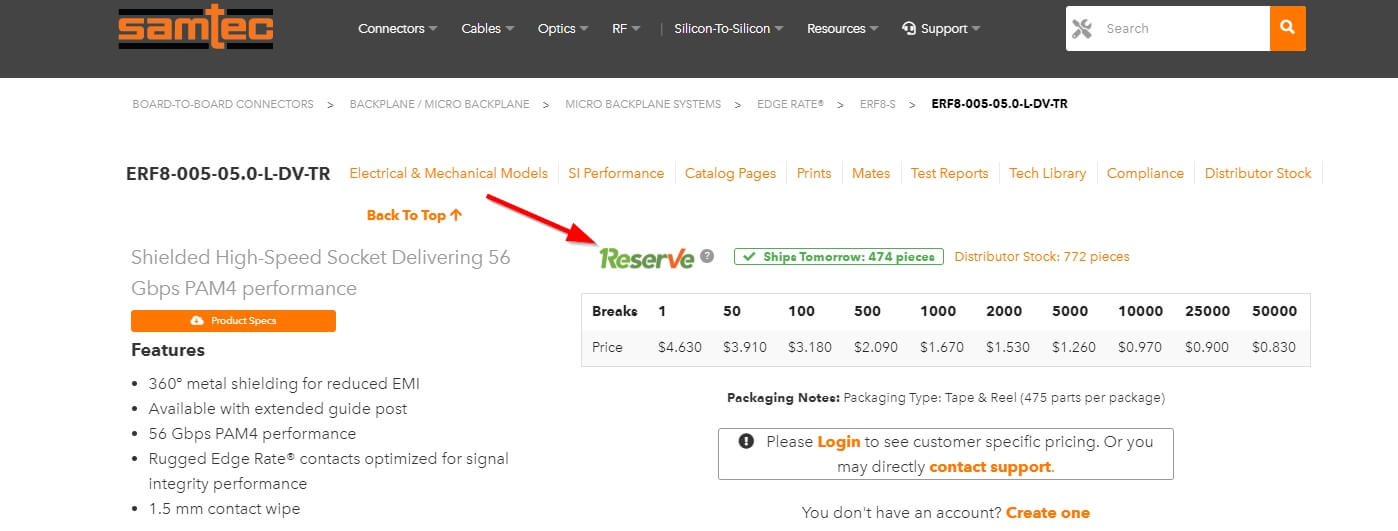Click the $1.530 price cell
The image size is (1398, 531).
coord(1008,347)
